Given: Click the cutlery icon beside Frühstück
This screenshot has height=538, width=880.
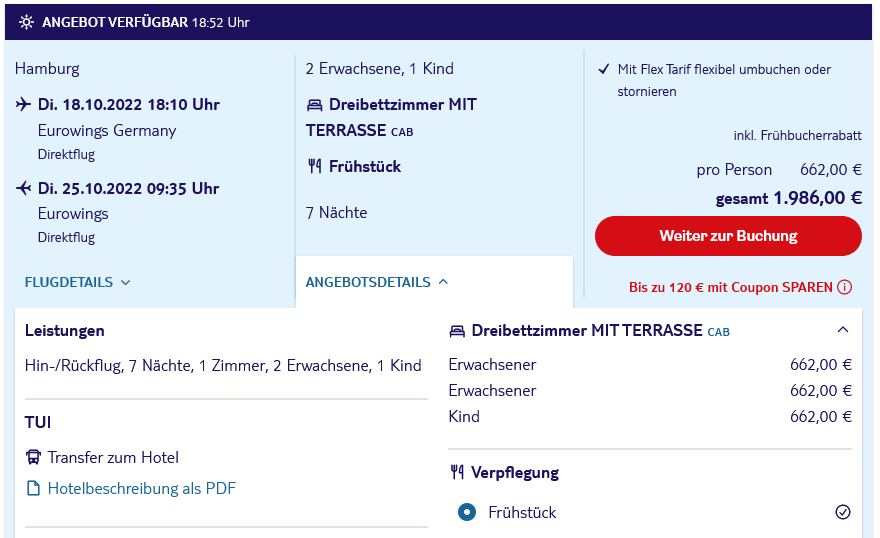Looking at the screenshot, I should point(315,167).
